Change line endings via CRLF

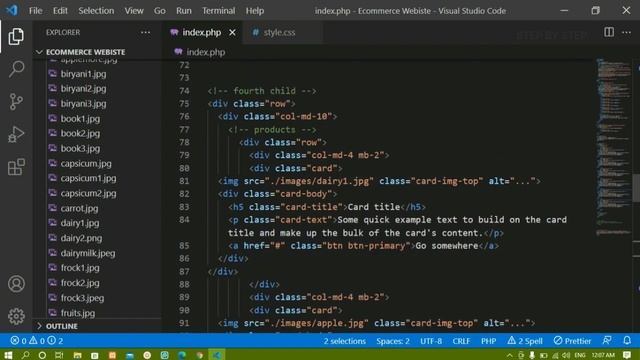[461, 341]
